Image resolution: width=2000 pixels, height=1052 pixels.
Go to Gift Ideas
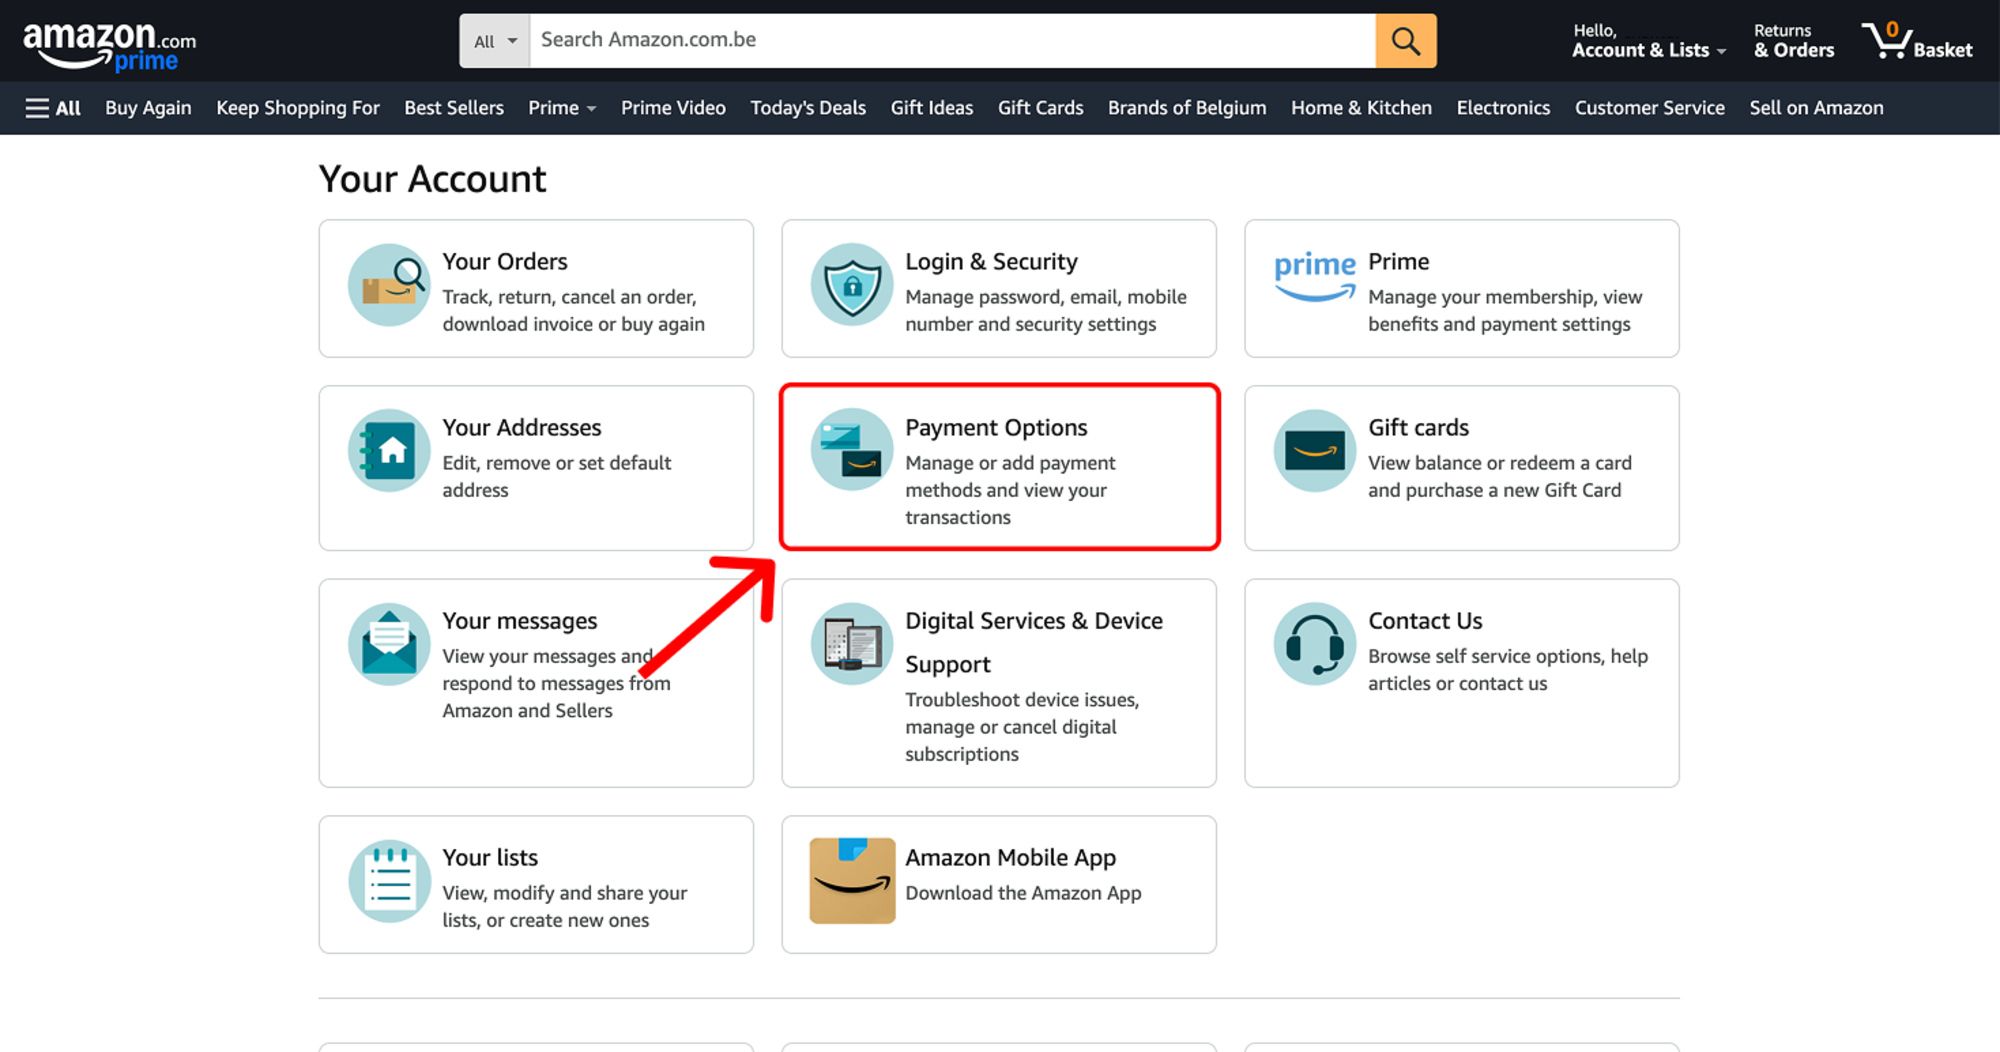pyautogui.click(x=932, y=108)
